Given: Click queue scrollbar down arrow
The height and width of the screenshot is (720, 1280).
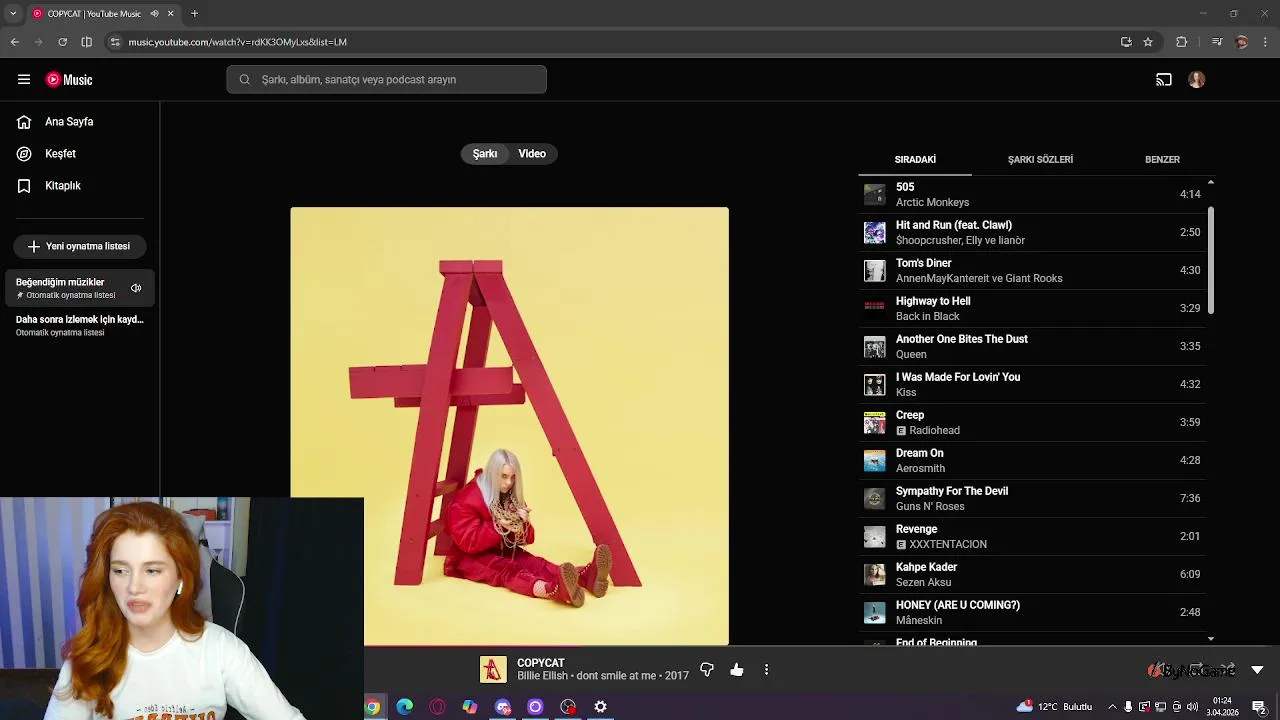Looking at the screenshot, I should [x=1211, y=639].
